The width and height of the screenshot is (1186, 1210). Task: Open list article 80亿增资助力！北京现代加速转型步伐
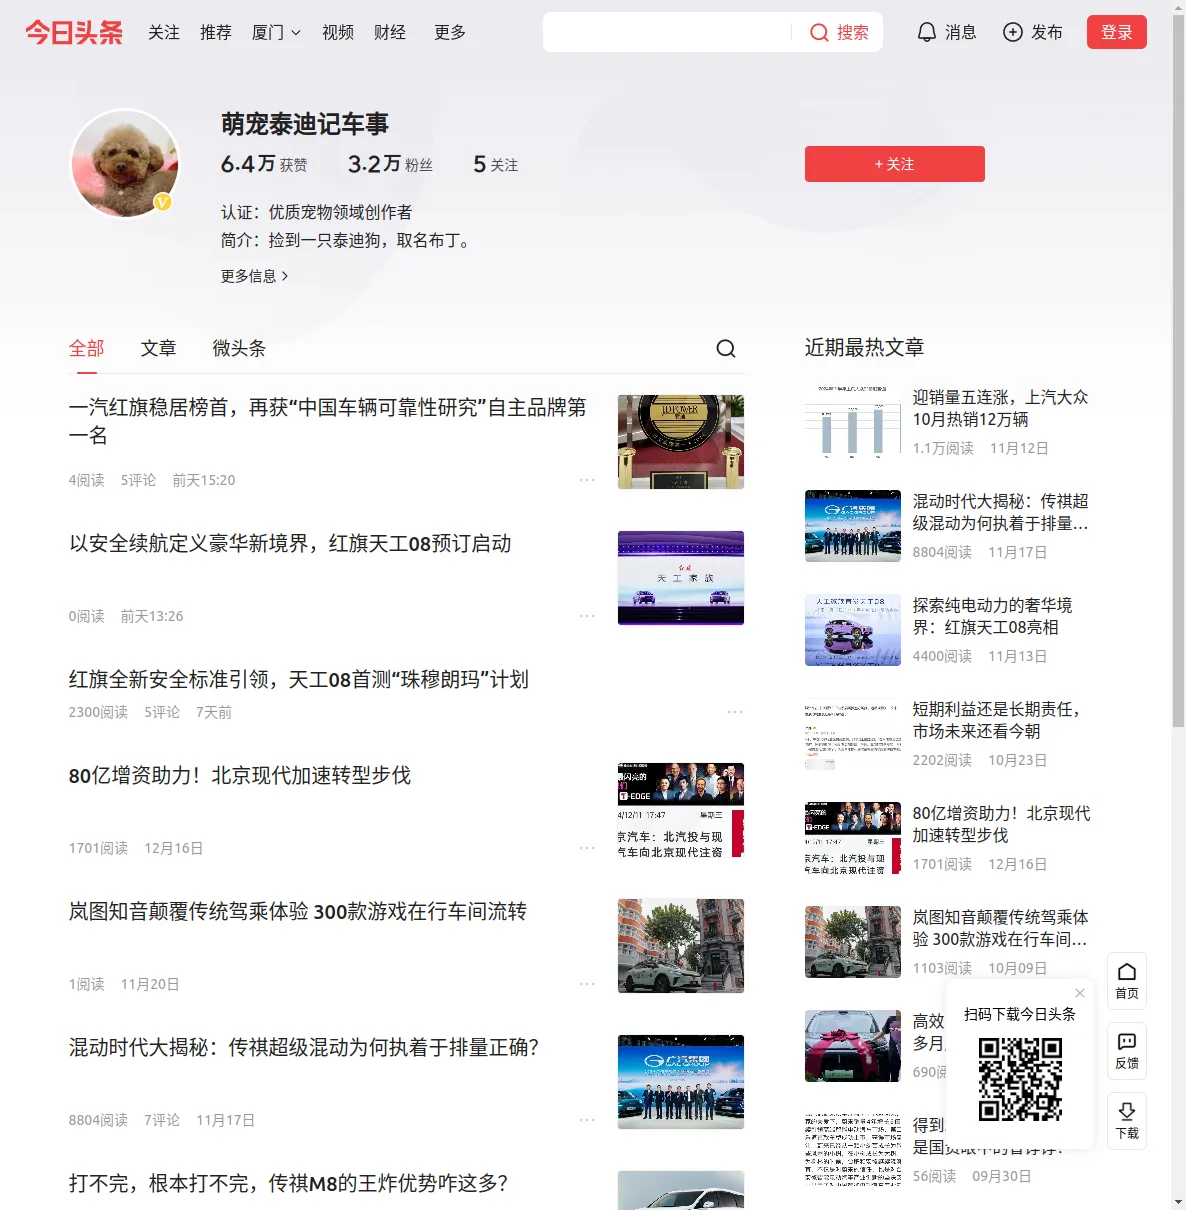pyautogui.click(x=240, y=775)
